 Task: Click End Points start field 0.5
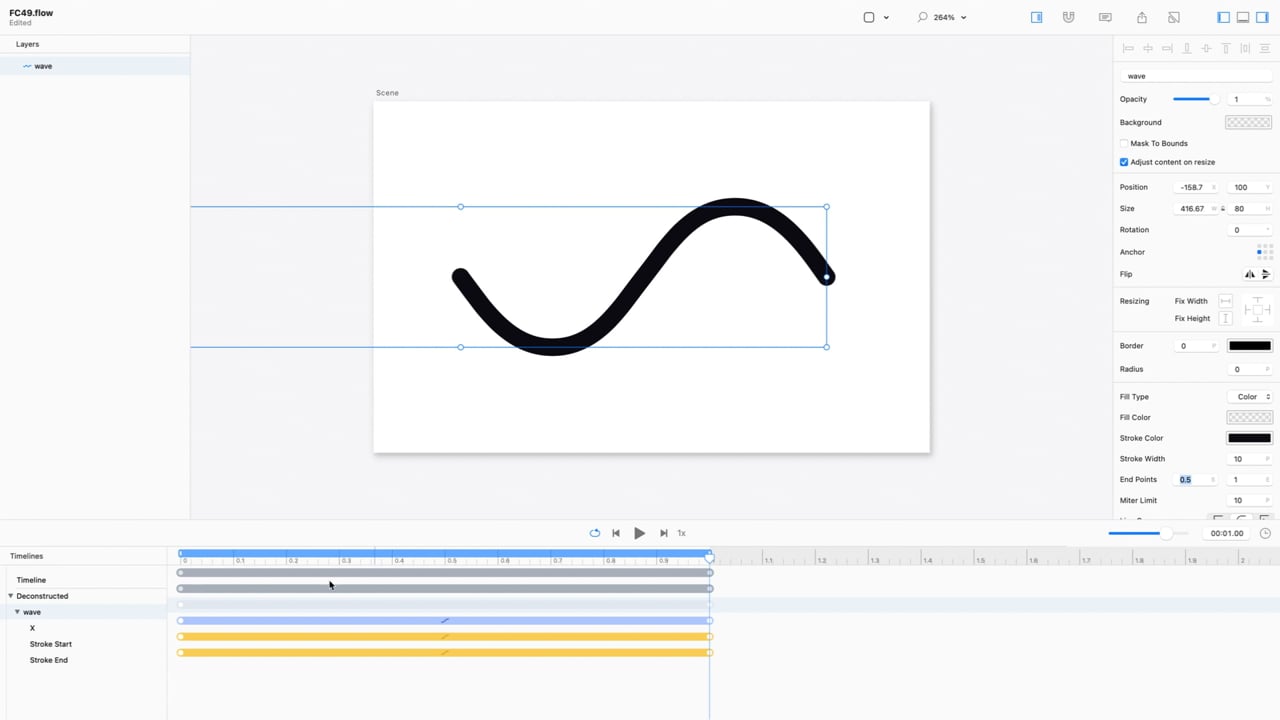pyautogui.click(x=1195, y=480)
